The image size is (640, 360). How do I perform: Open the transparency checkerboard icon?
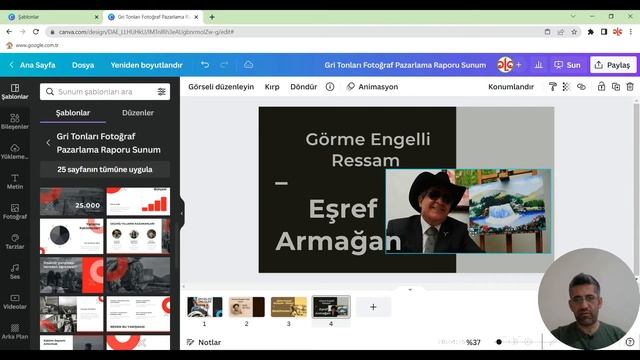tap(566, 87)
